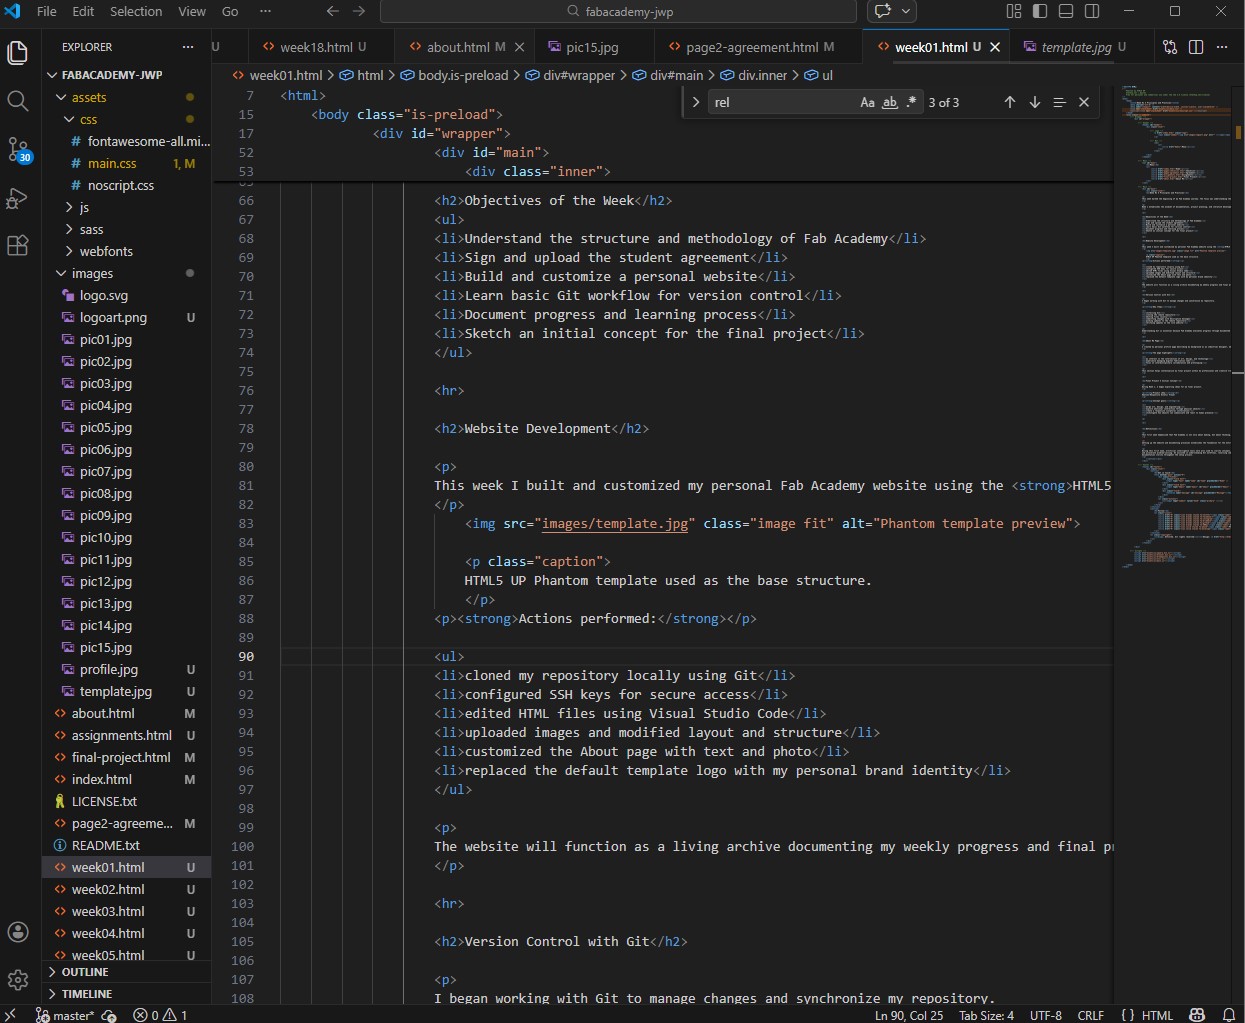Image resolution: width=1245 pixels, height=1023 pixels.
Task: Open the File menu
Action: click(x=46, y=11)
